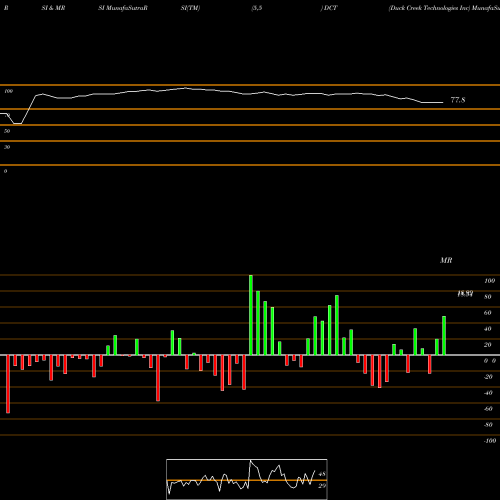The image size is (500, 500).
Task: Click the MR axis label 60
Action: click(x=488, y=313)
